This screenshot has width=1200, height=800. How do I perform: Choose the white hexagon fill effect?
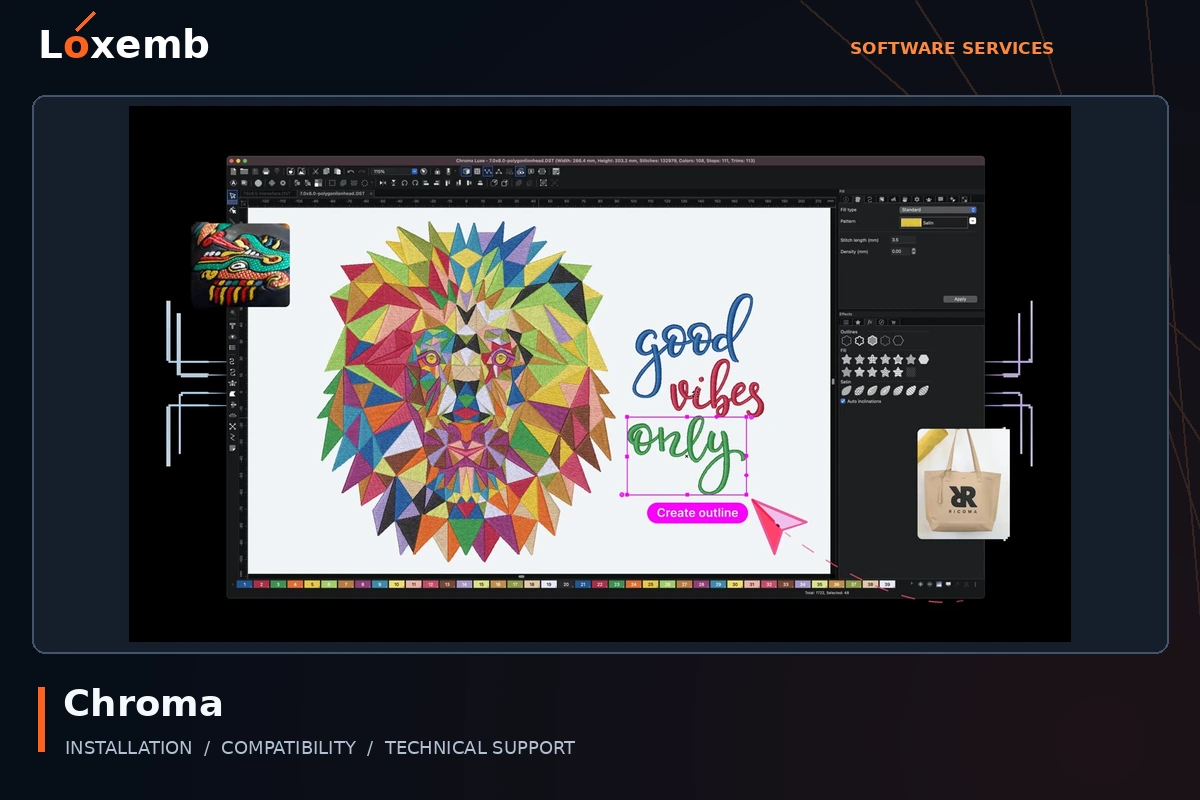point(923,359)
